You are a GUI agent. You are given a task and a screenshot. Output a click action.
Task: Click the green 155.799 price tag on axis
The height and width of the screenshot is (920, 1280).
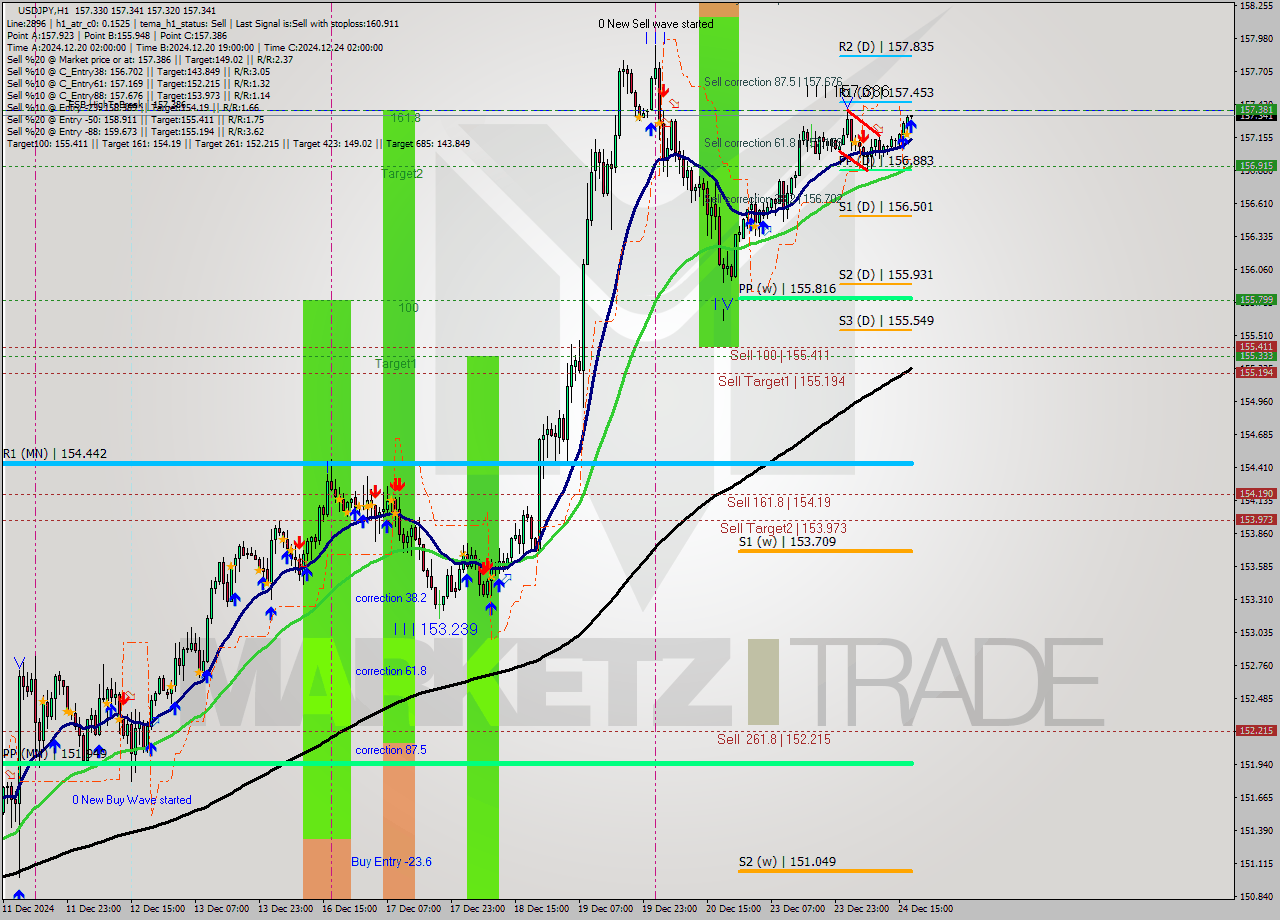click(x=1256, y=300)
